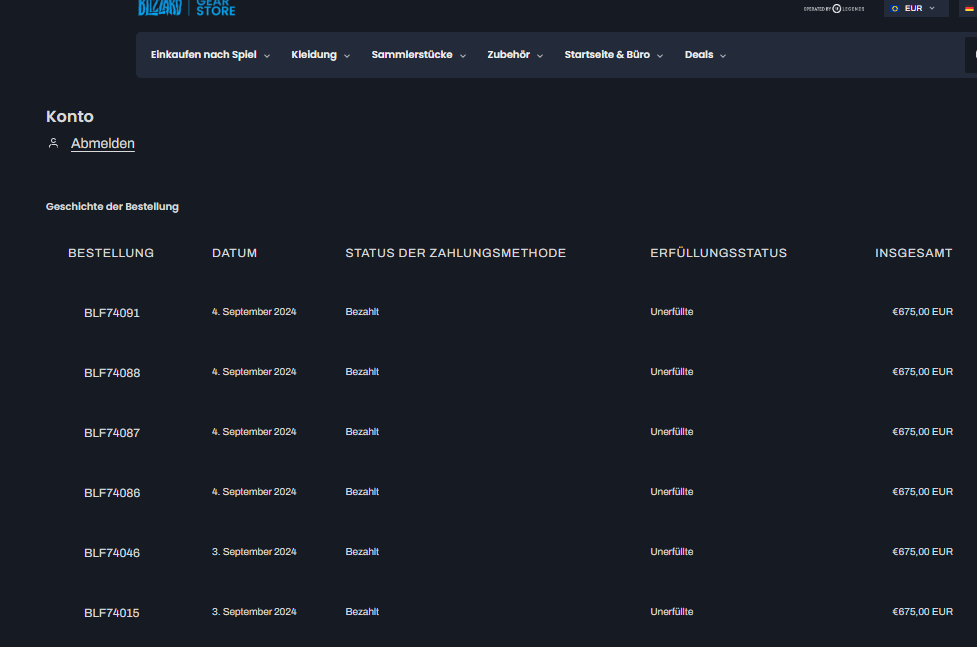Click the DATUM column header
This screenshot has height=647, width=977.
click(x=234, y=253)
